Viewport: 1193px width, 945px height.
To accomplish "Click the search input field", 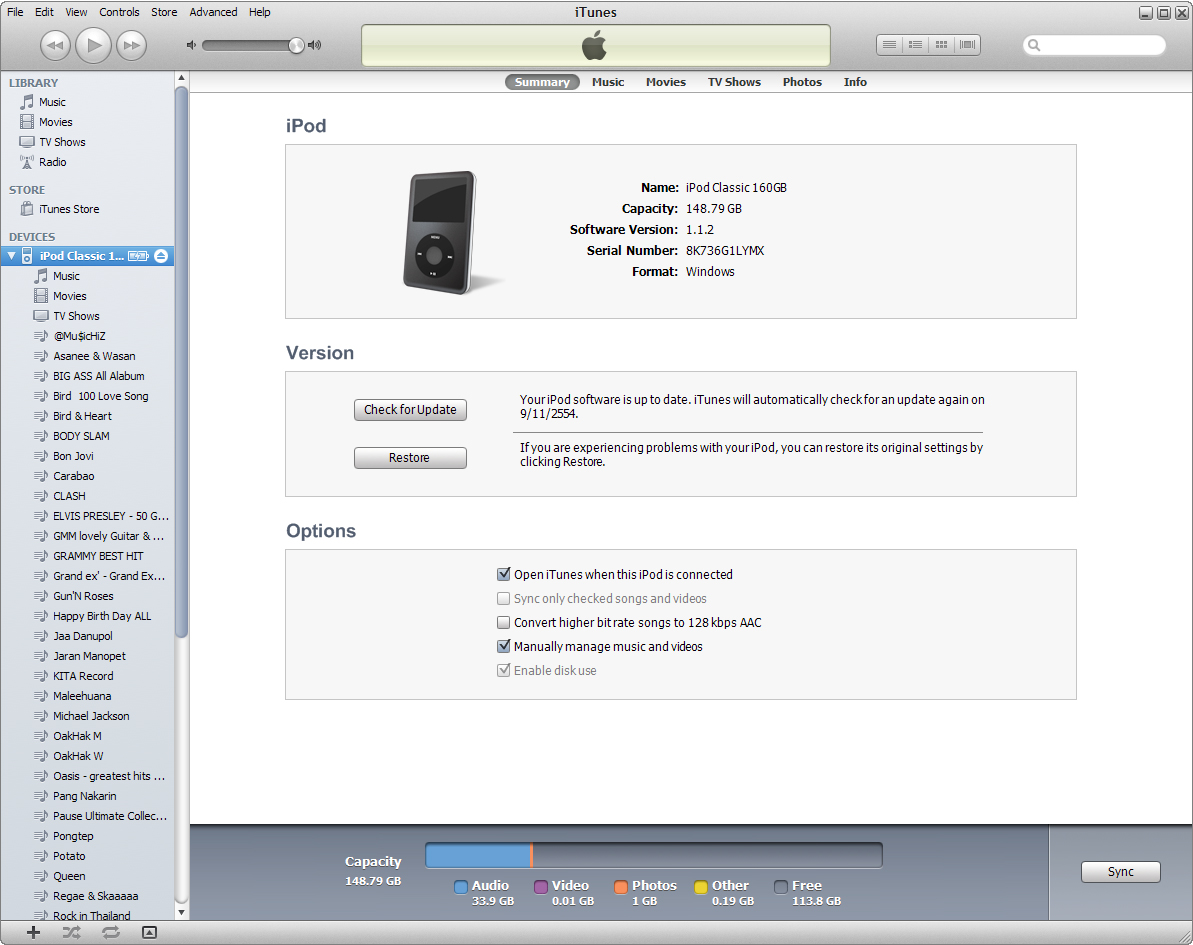I will (x=1100, y=45).
